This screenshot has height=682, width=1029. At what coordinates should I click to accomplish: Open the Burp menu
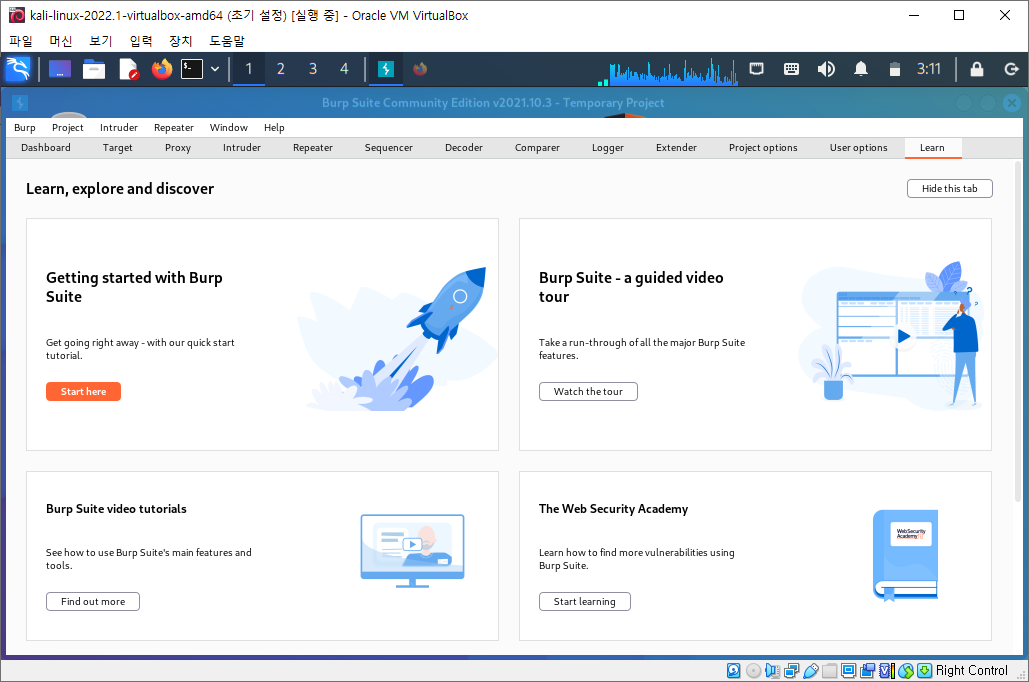[25, 127]
